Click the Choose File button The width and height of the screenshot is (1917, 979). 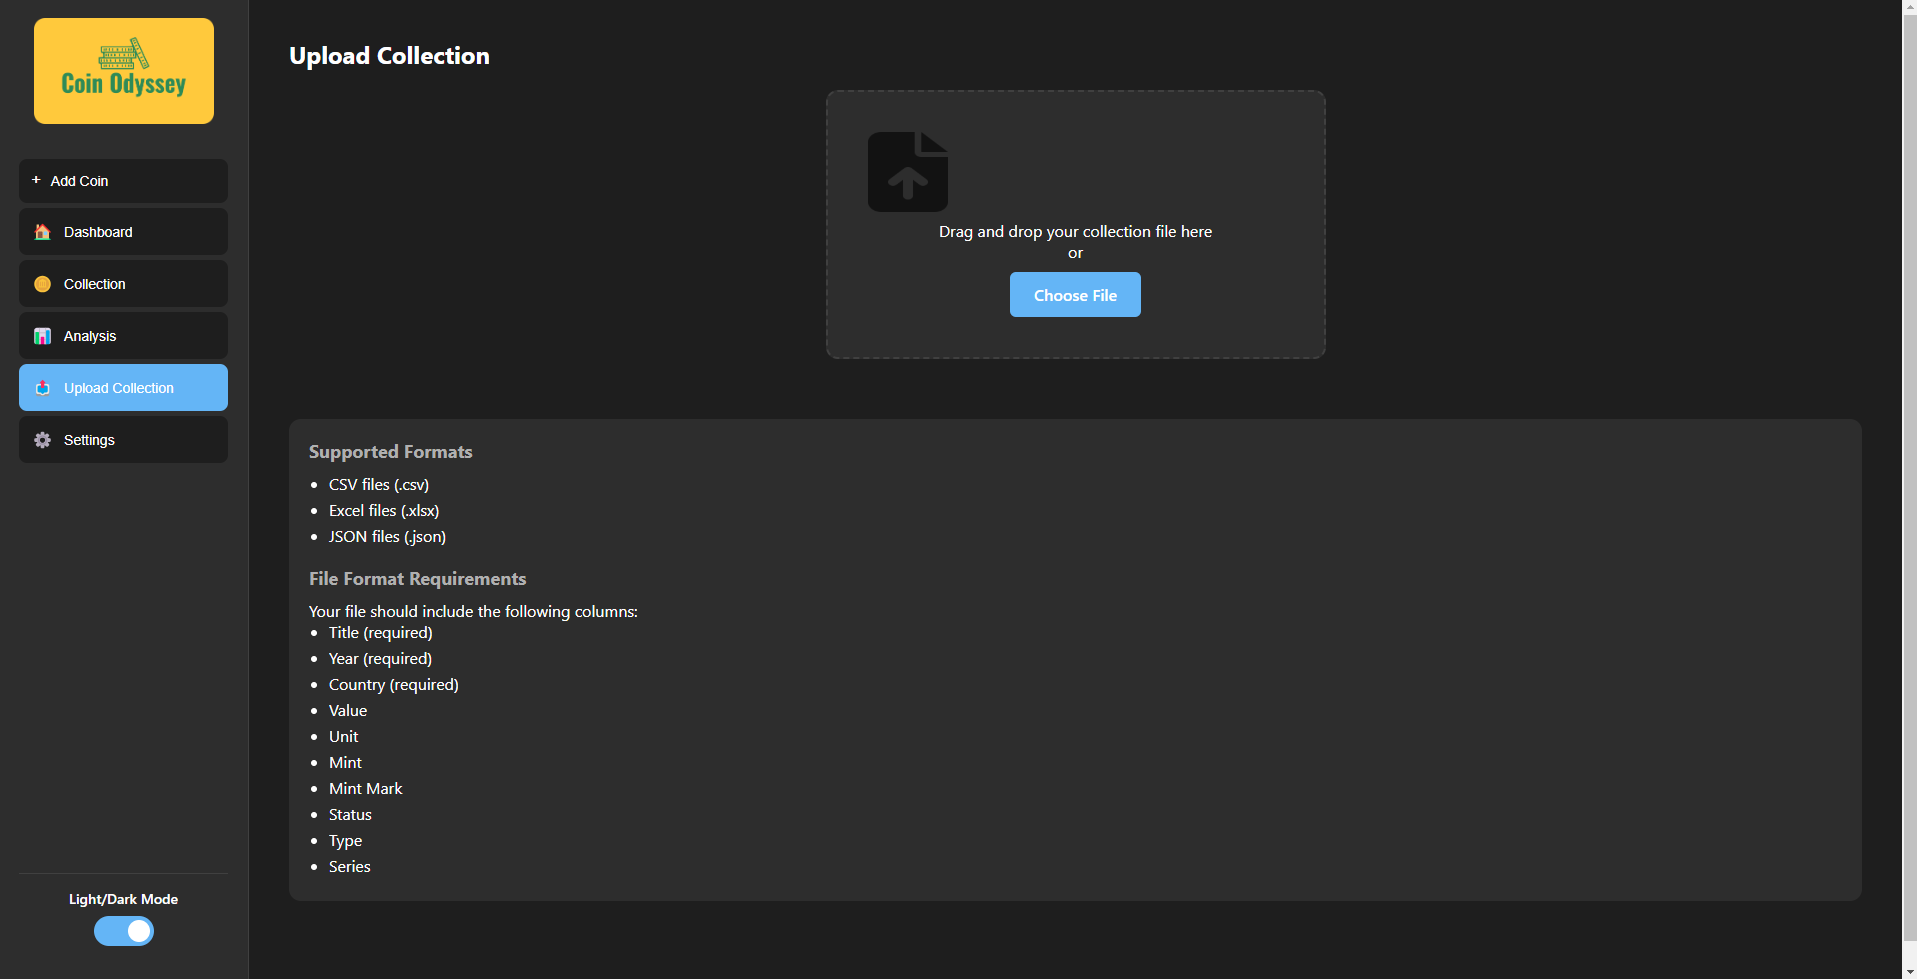(1075, 295)
